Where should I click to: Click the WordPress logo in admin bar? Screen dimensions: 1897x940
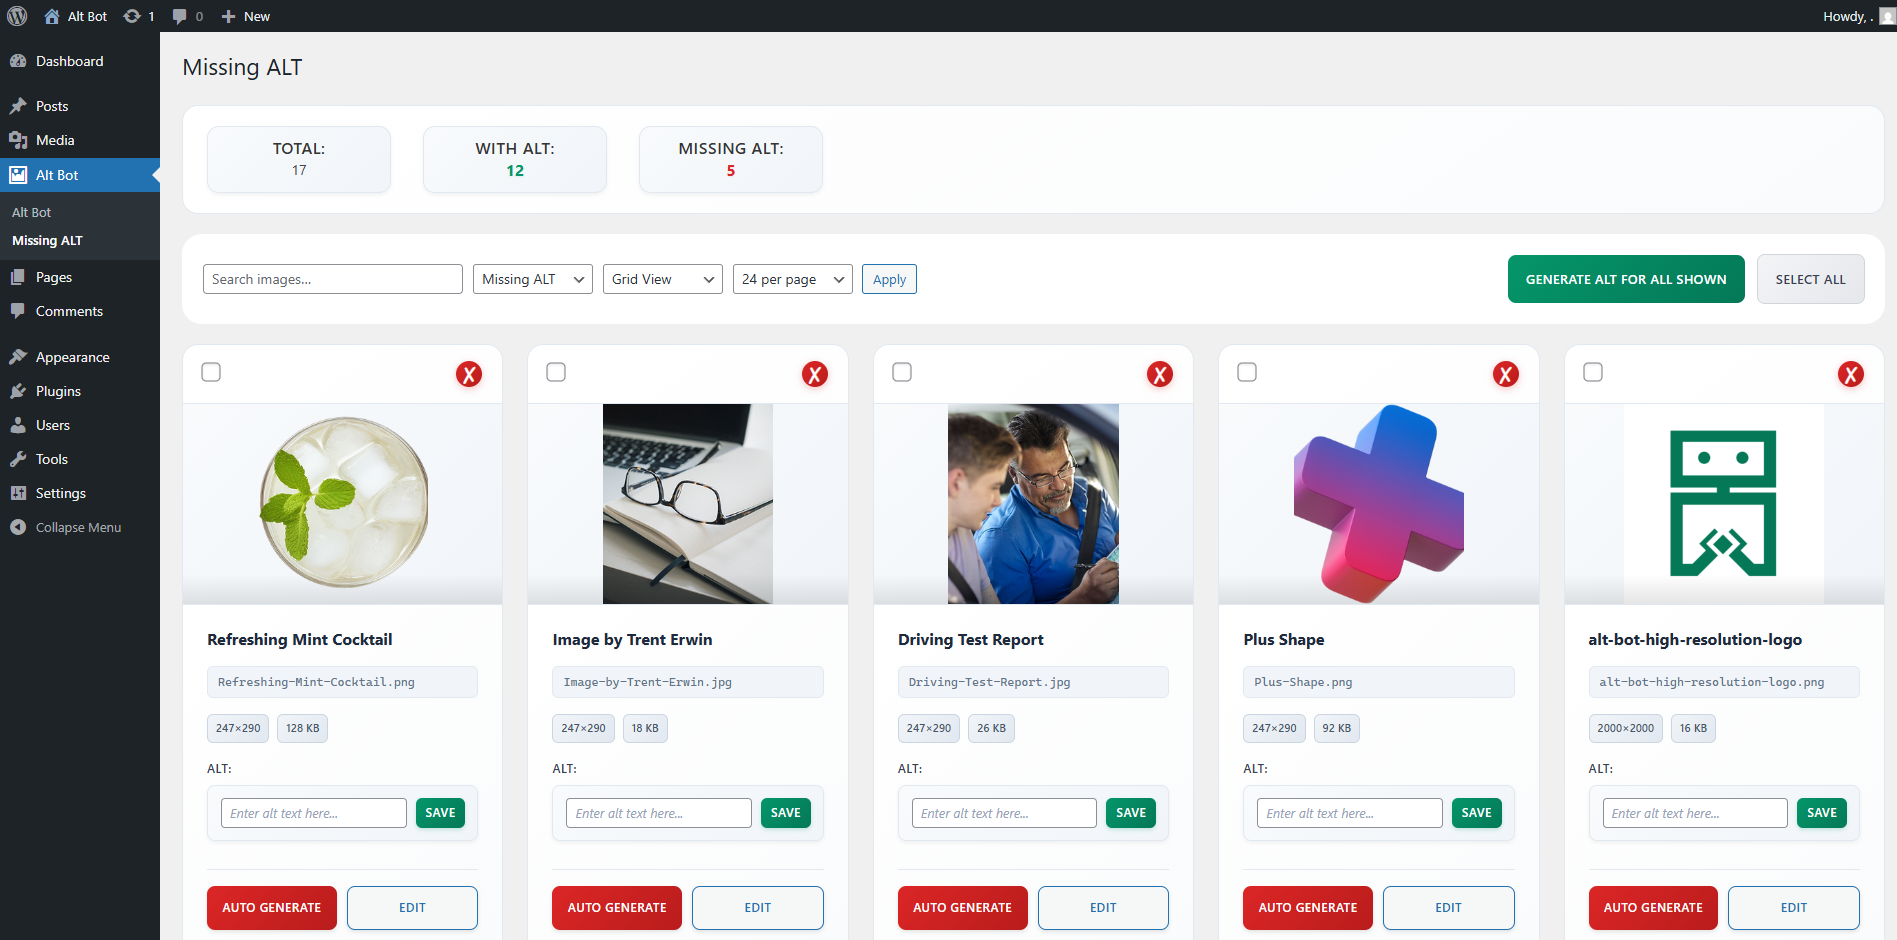tap(16, 15)
